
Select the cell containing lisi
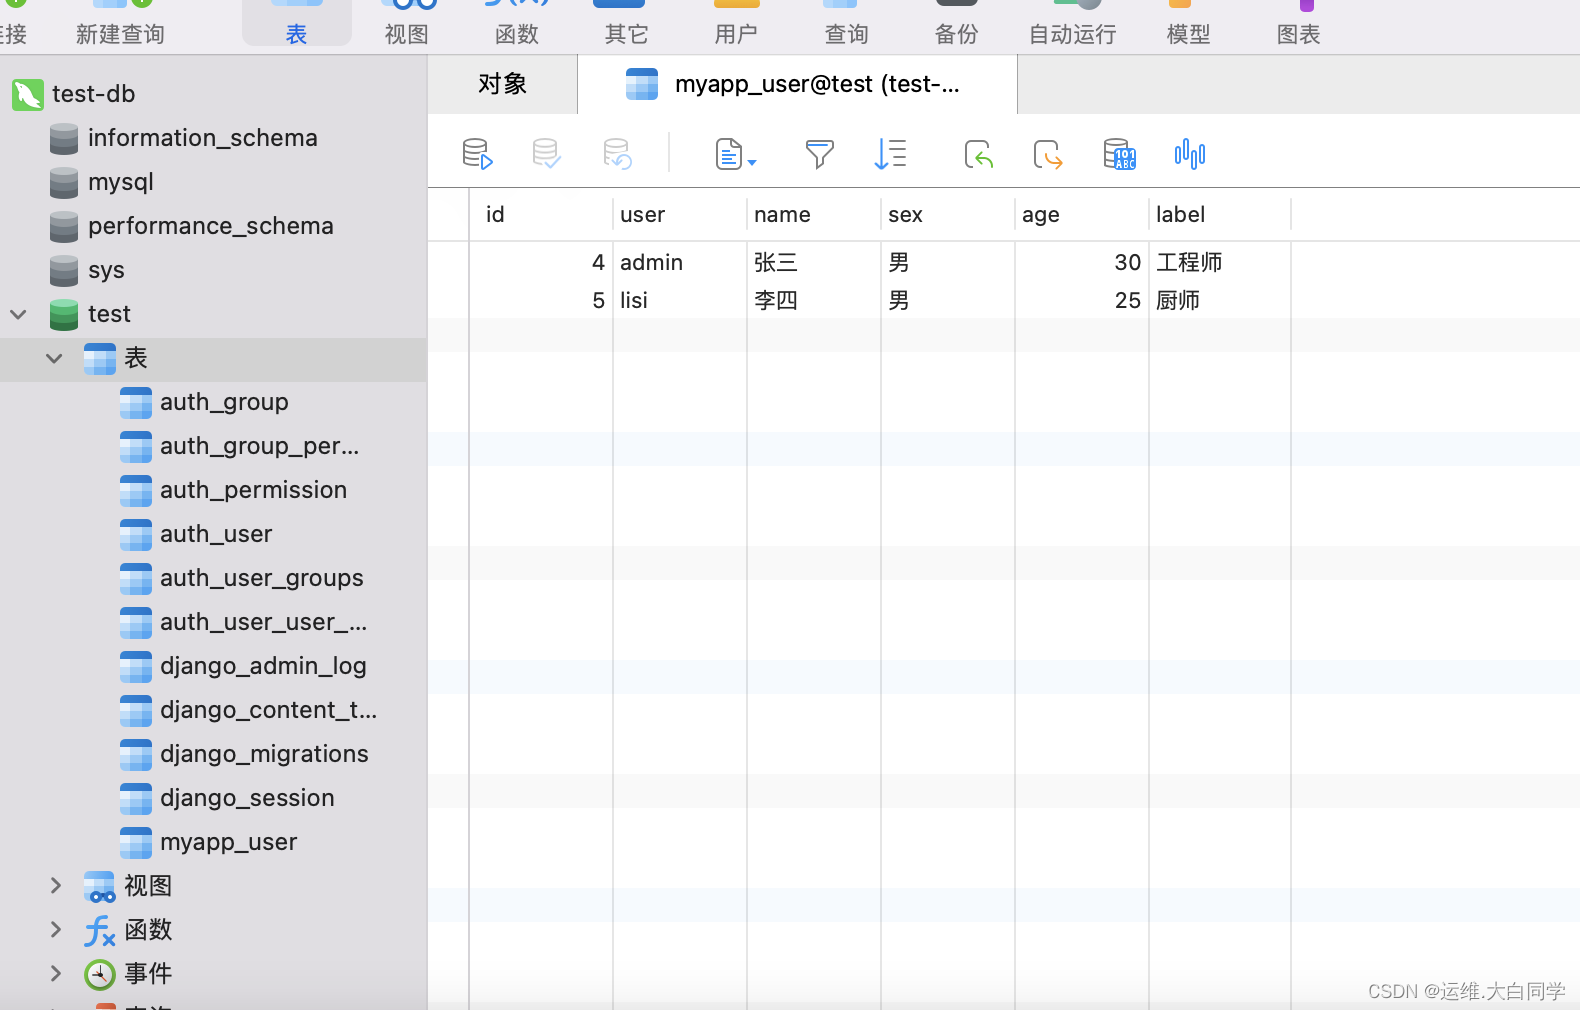(x=680, y=300)
